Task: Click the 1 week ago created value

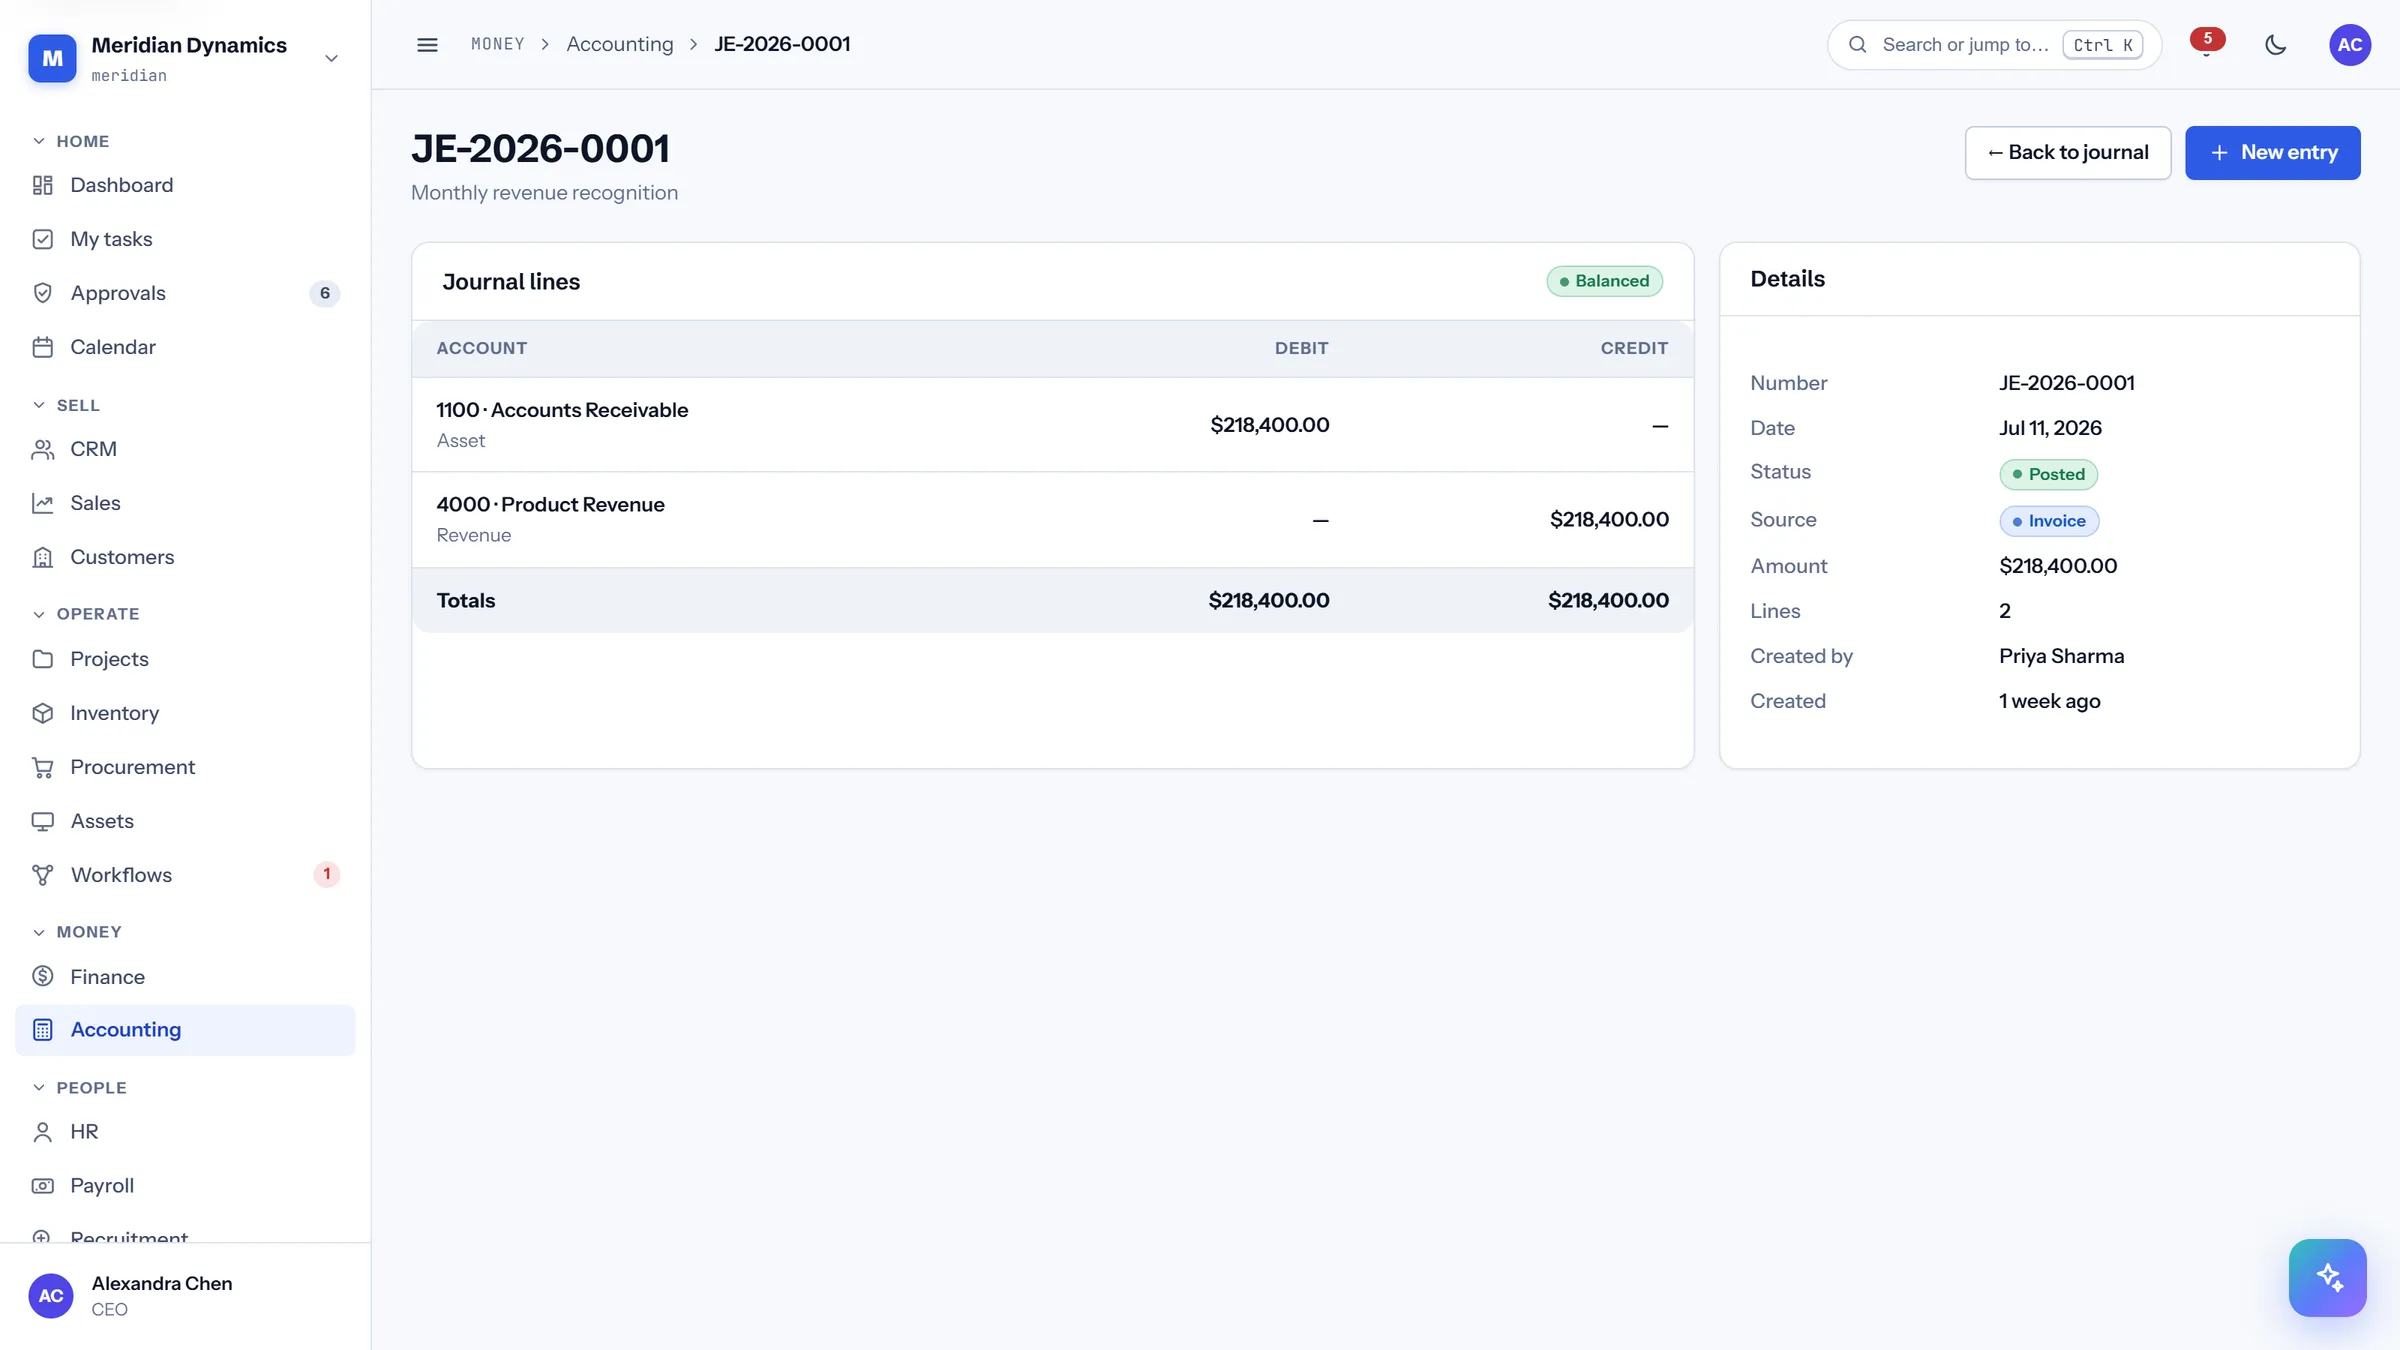Action: click(2049, 701)
